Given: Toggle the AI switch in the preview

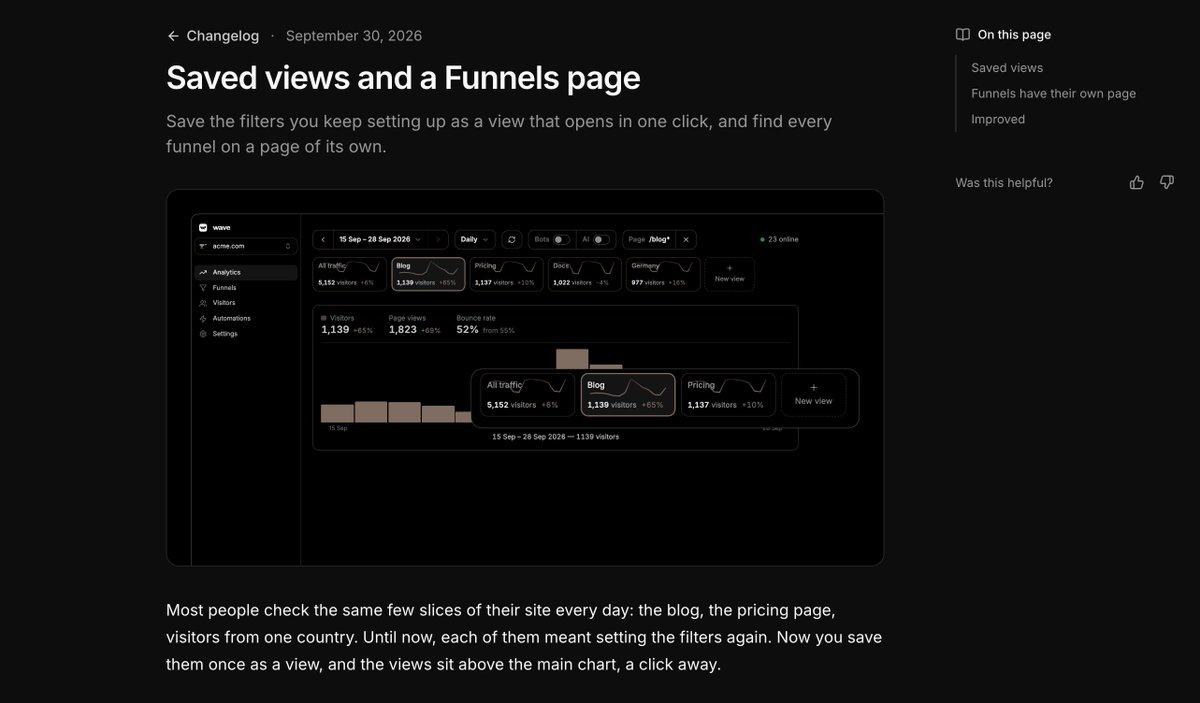Looking at the screenshot, I should click(x=600, y=239).
